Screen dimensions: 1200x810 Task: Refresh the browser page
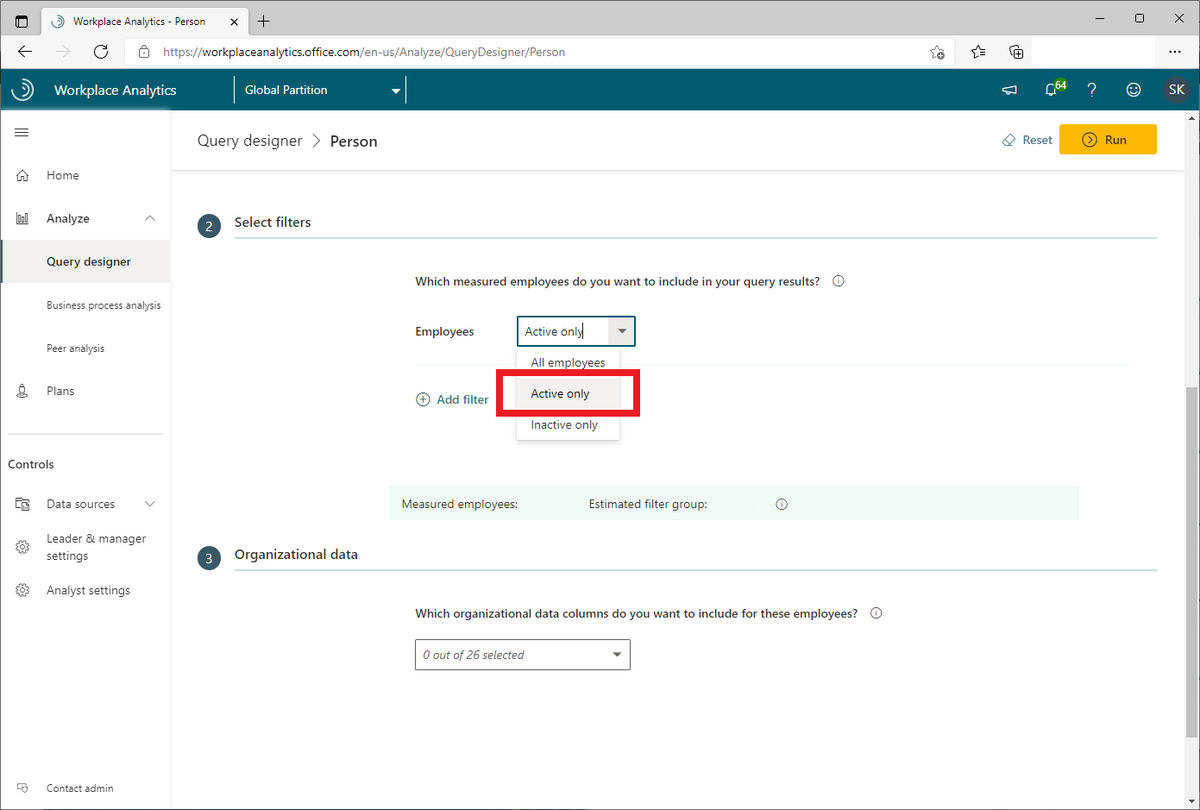101,52
